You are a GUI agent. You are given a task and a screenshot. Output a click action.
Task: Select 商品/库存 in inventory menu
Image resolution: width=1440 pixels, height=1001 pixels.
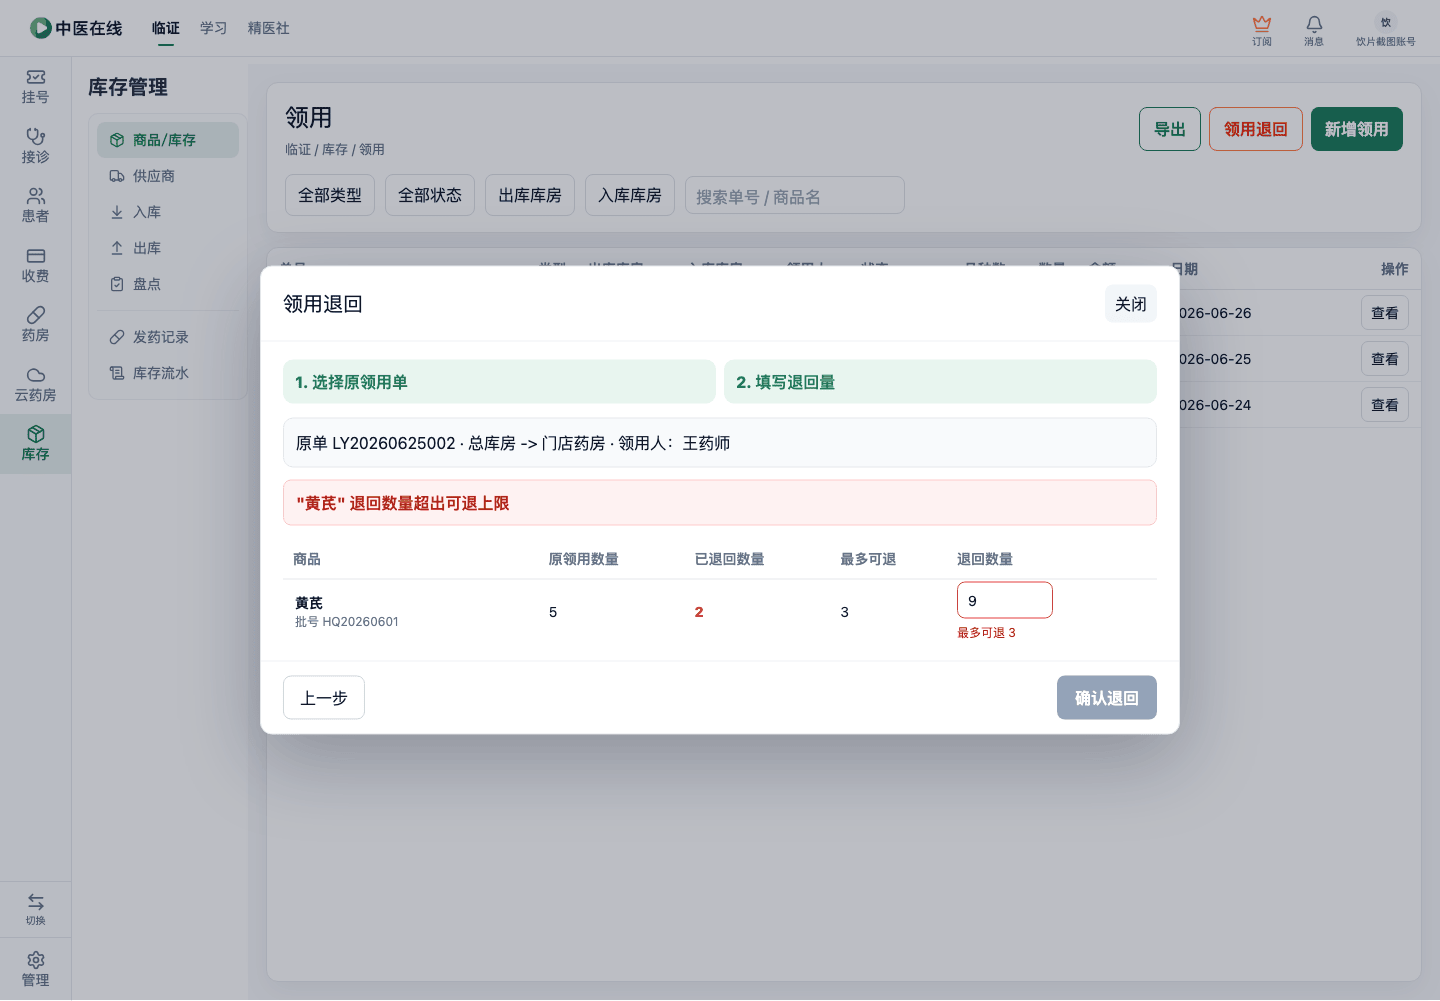(x=168, y=140)
